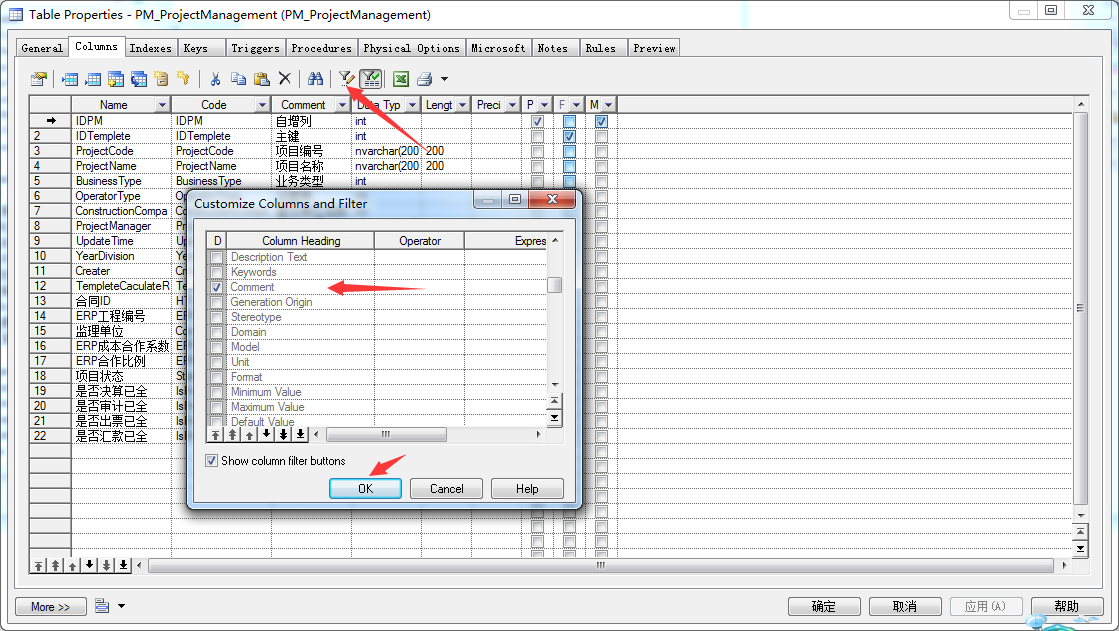Click dialog list's vertical scrollbar thumb

[555, 285]
